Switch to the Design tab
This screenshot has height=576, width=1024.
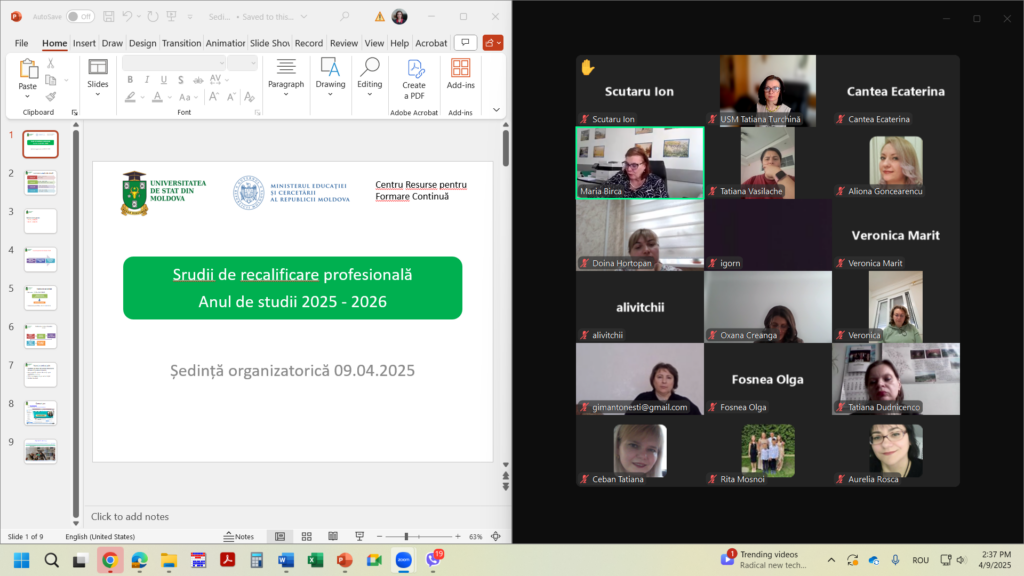(x=142, y=43)
